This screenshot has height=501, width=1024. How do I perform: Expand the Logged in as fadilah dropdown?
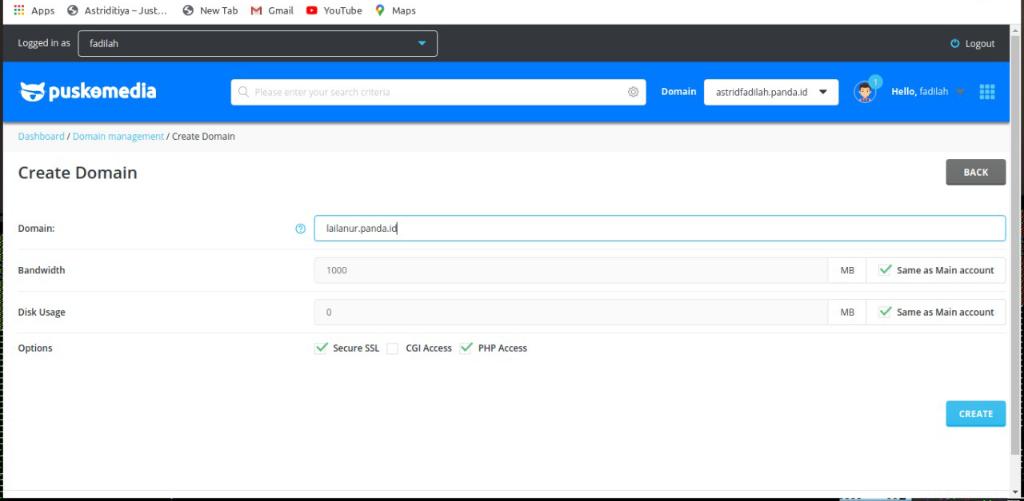click(x=257, y=44)
